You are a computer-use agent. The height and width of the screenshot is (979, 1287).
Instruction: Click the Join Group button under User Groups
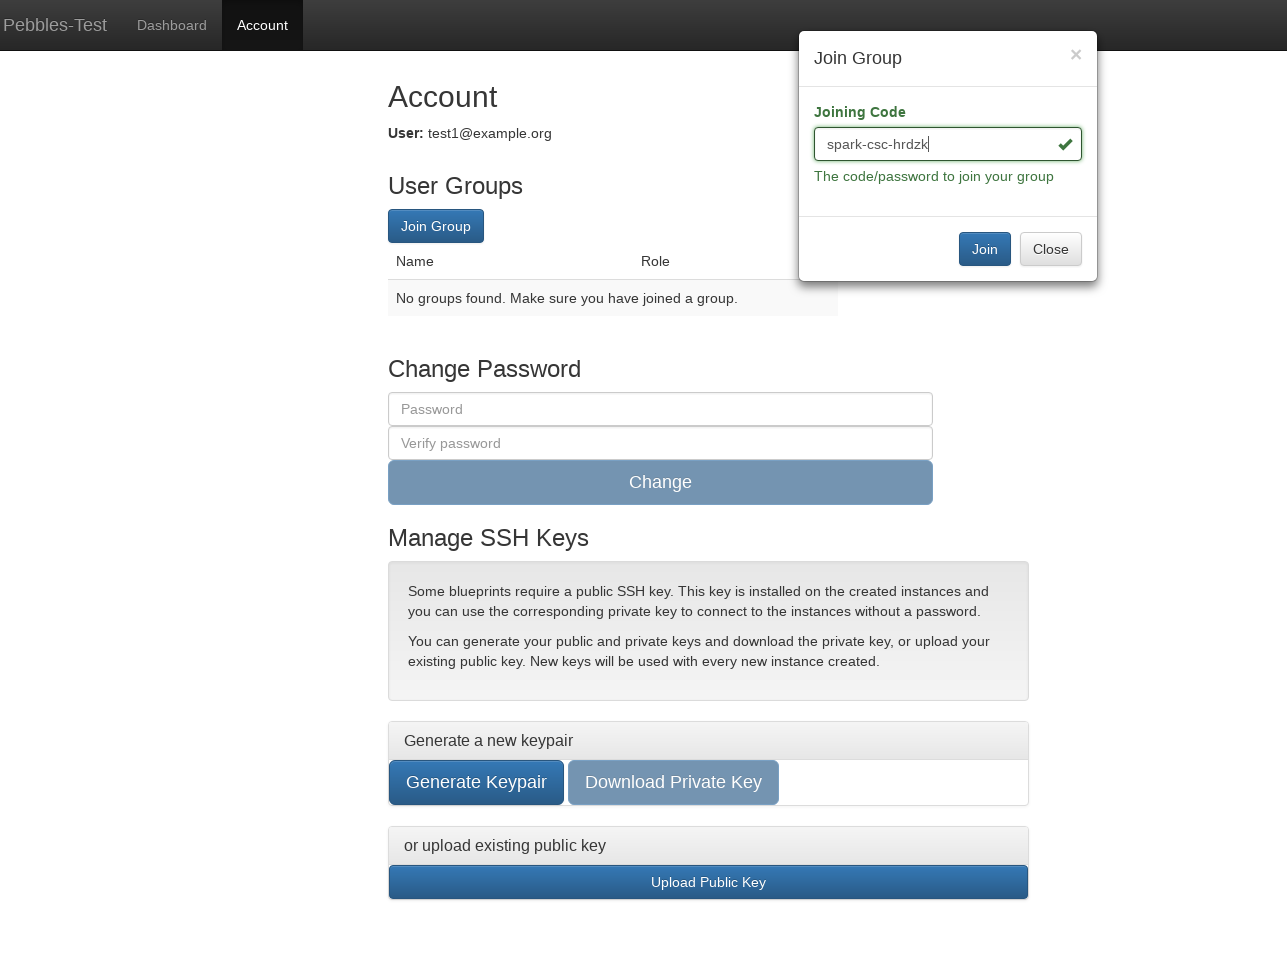436,226
